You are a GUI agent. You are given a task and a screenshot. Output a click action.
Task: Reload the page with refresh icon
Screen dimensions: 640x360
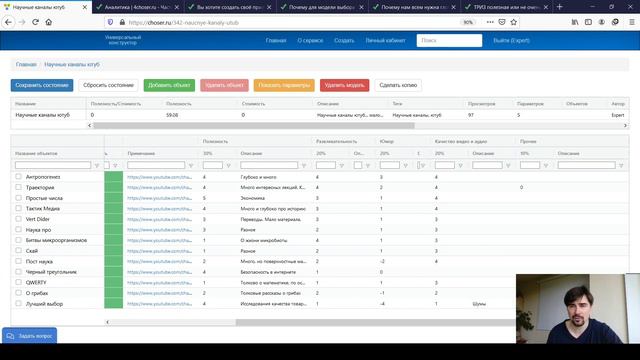click(35, 22)
